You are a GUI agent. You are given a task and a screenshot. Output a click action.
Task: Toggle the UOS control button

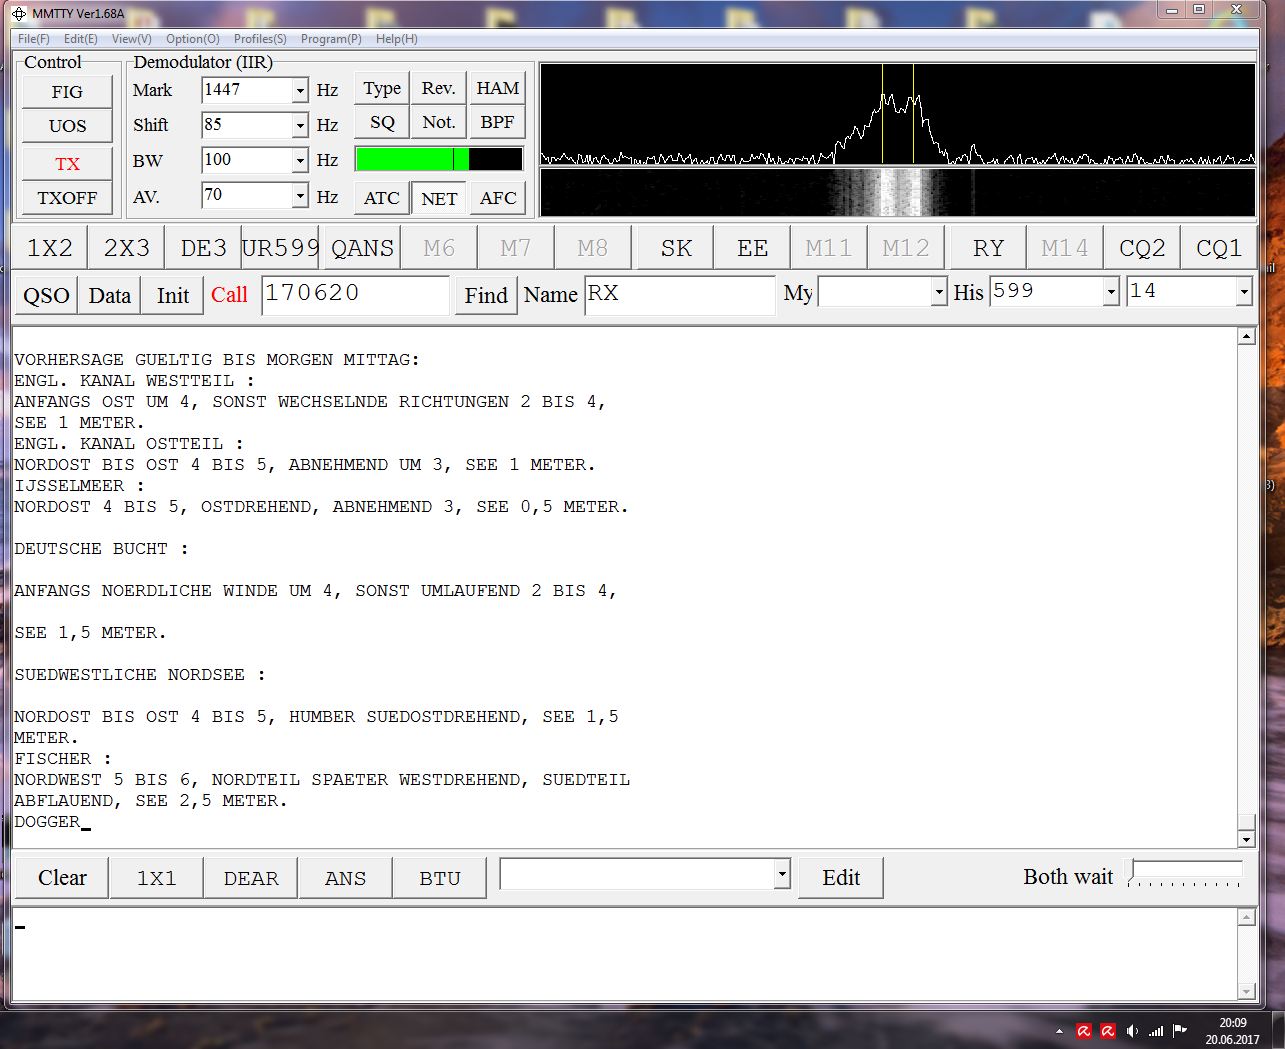pyautogui.click(x=67, y=126)
